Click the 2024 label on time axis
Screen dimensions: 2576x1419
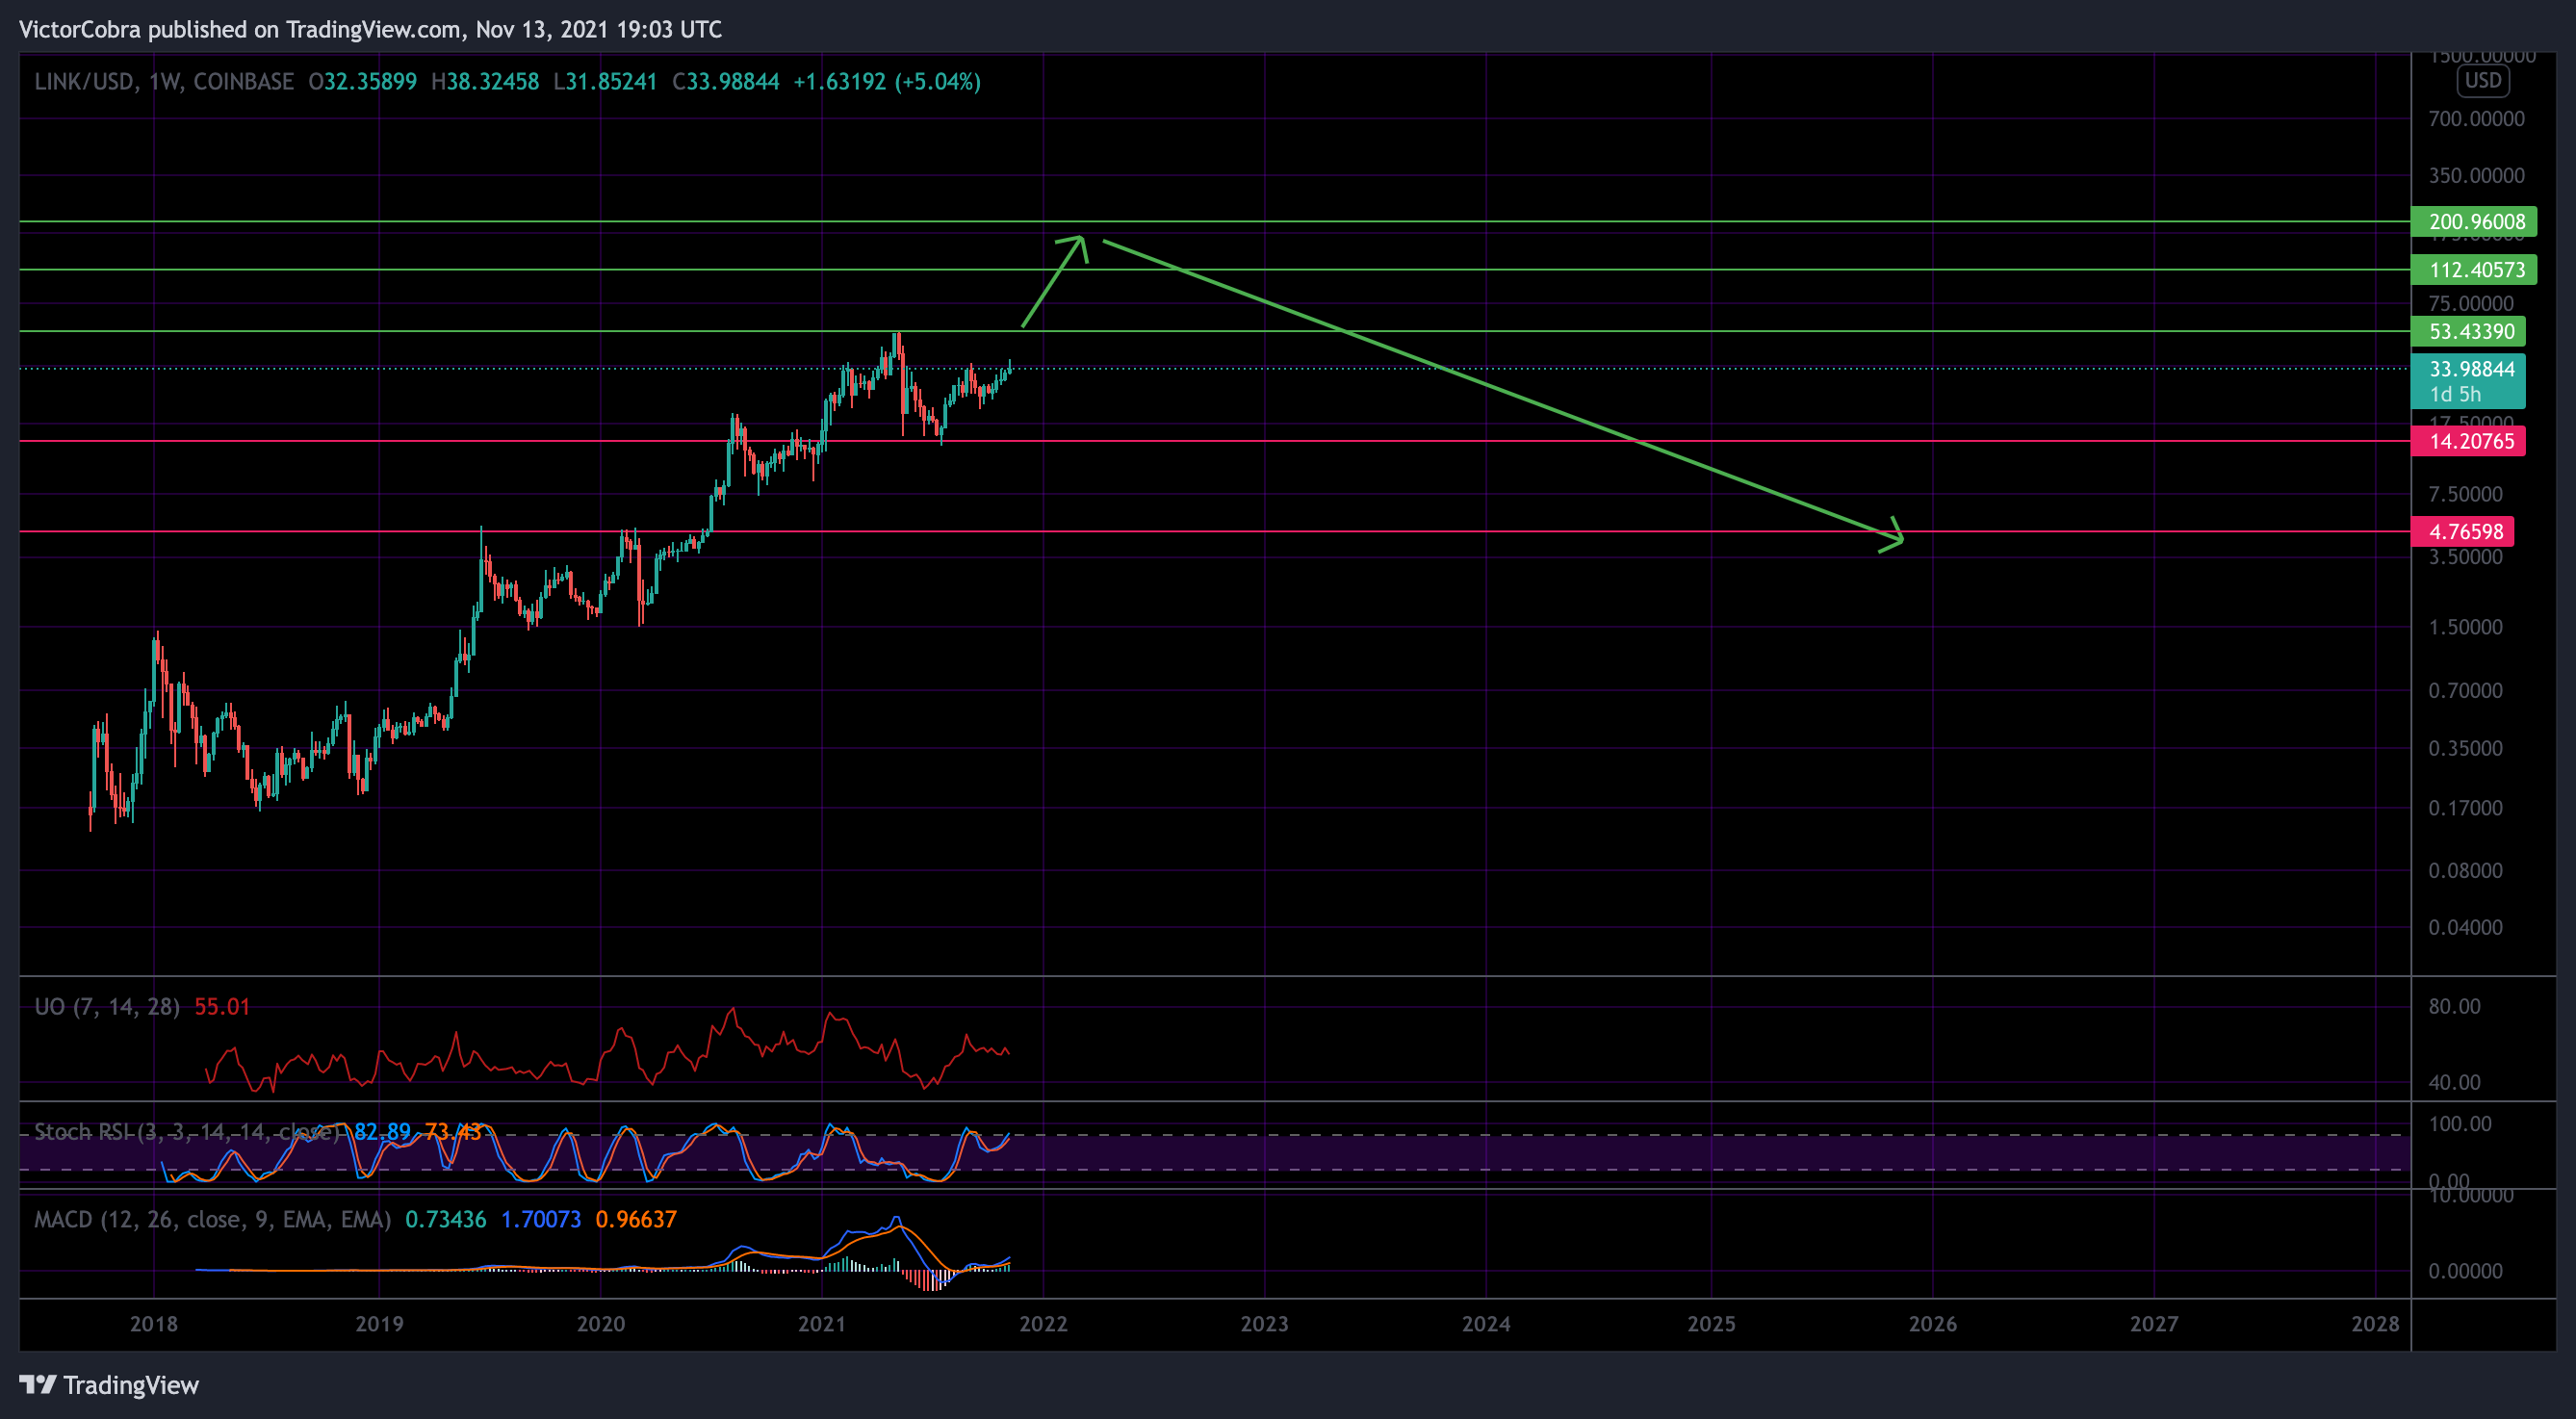pos(1486,1324)
